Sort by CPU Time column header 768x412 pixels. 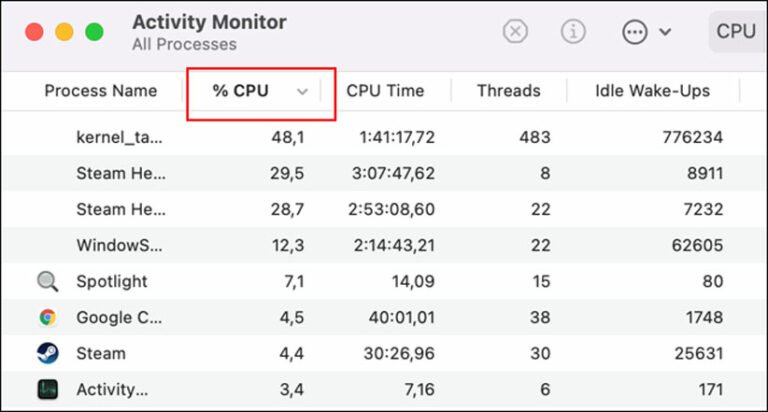pyautogui.click(x=385, y=91)
